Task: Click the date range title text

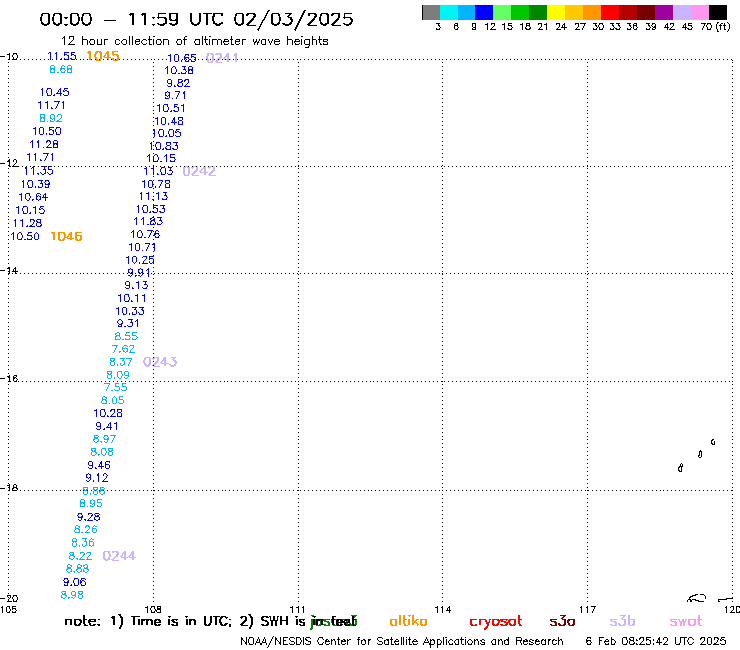Action: (x=196, y=19)
